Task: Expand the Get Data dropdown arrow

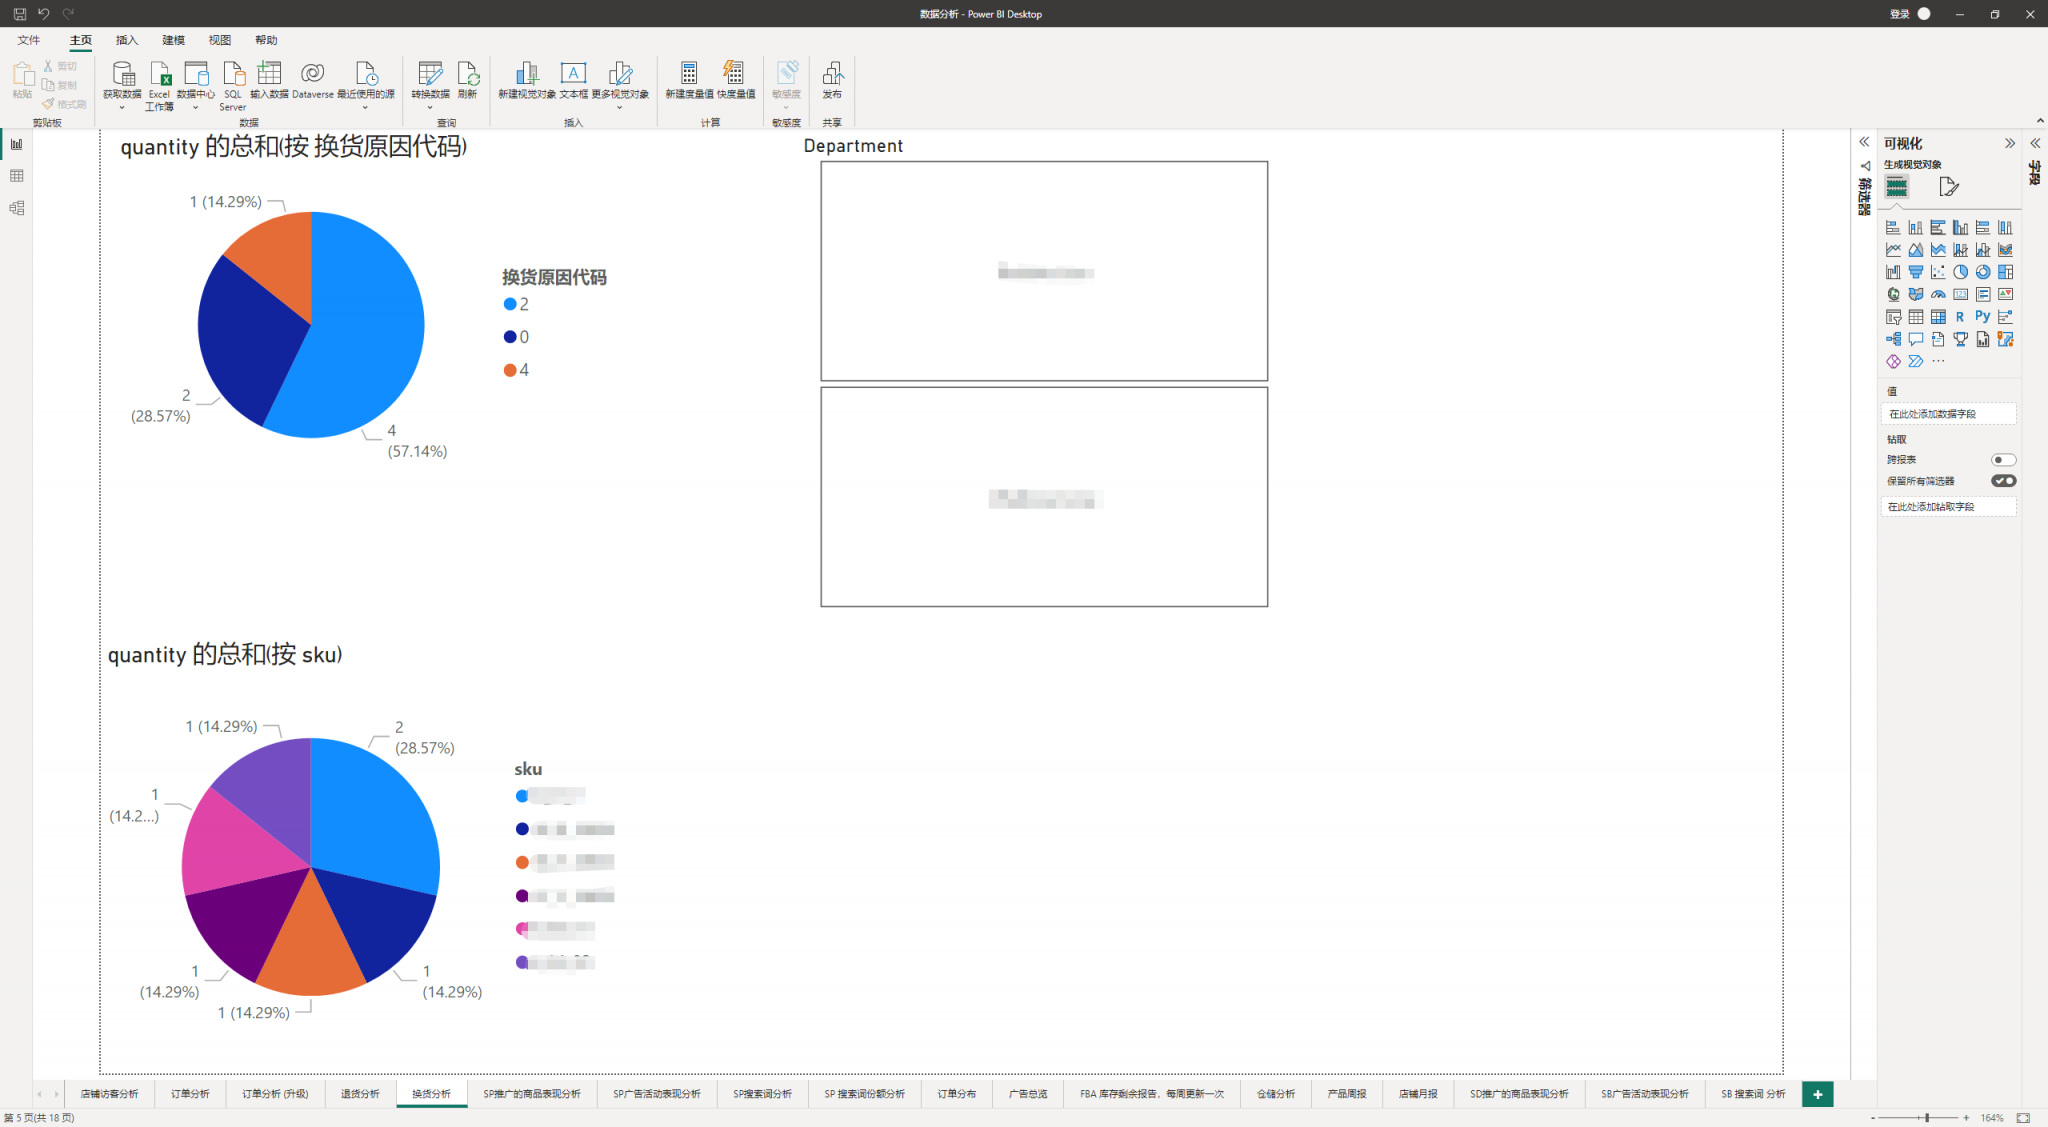Action: point(122,108)
